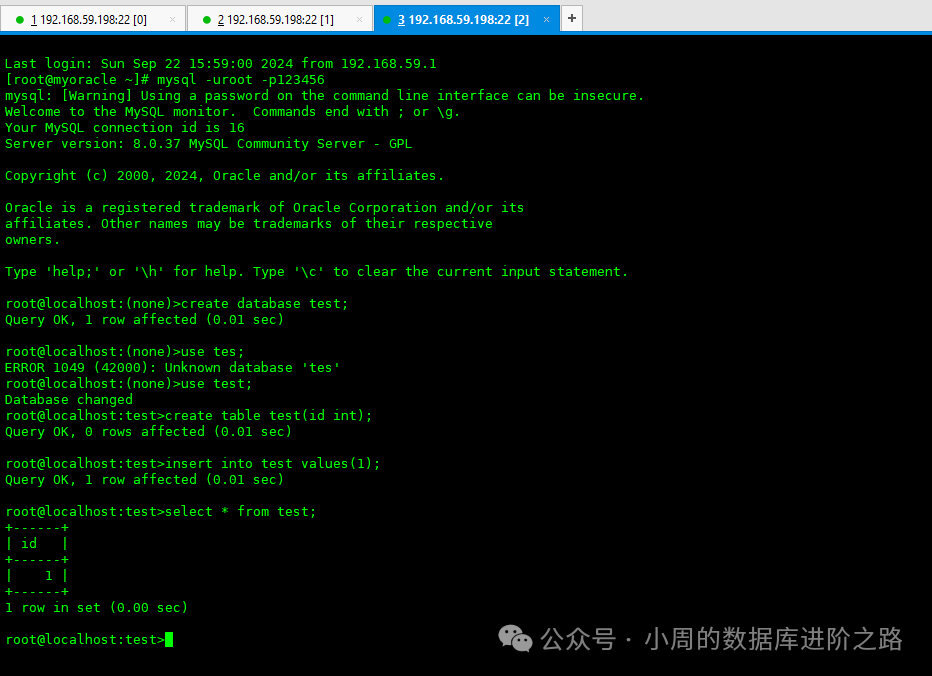This screenshot has width=932, height=676.
Task: Click "ERROR 1049 (42000): Unknown database" line
Action: (x=172, y=368)
